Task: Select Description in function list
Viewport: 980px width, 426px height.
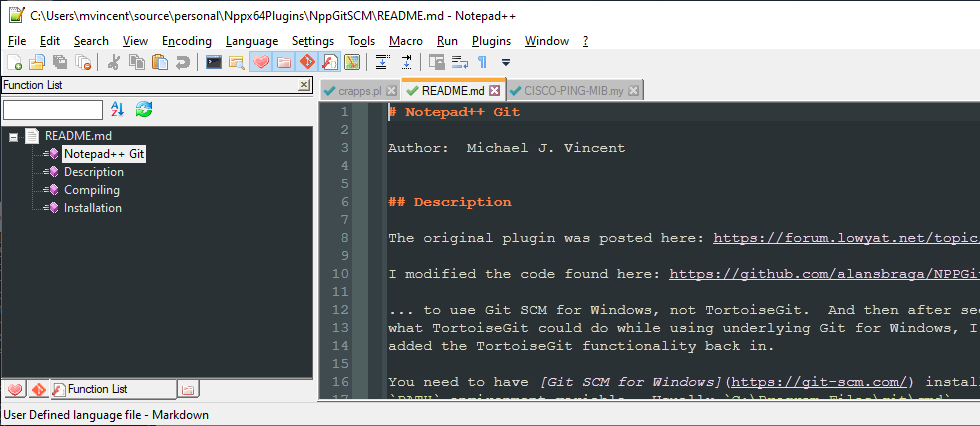Action: pos(94,172)
